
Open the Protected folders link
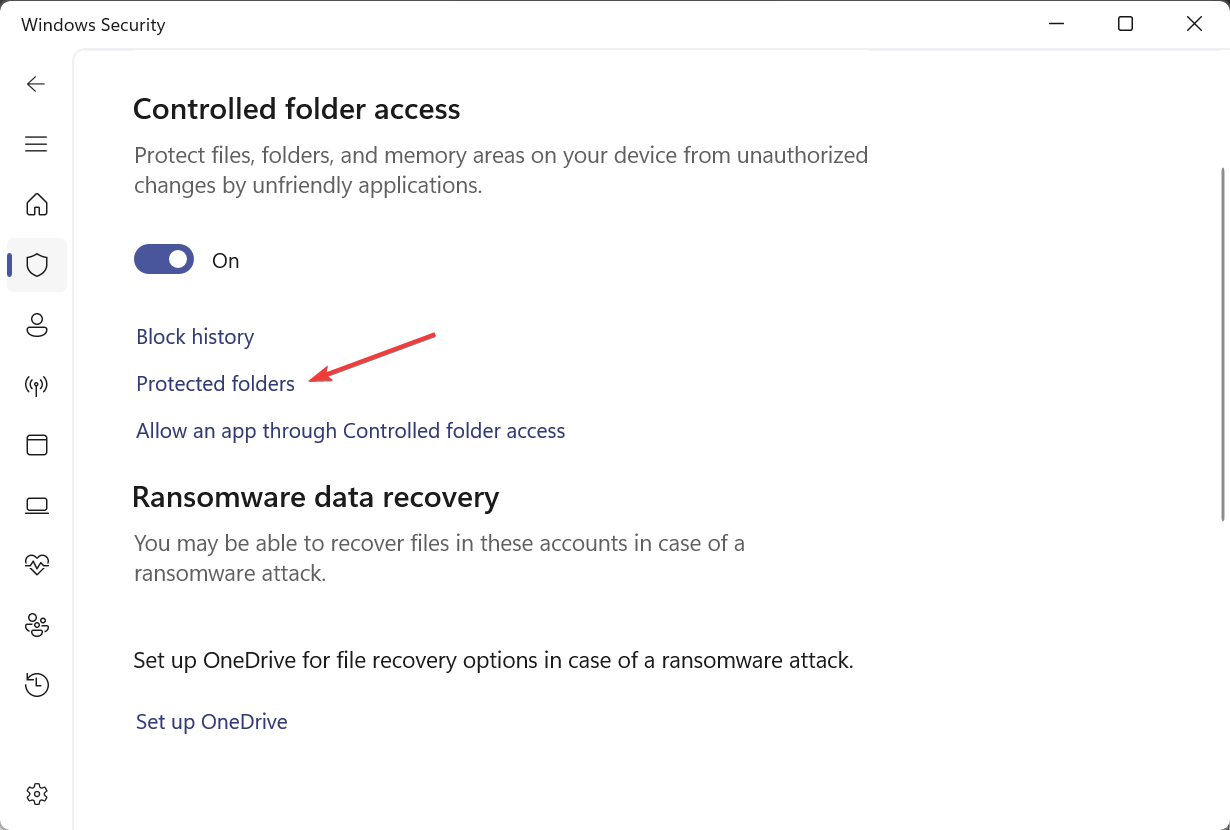216,384
